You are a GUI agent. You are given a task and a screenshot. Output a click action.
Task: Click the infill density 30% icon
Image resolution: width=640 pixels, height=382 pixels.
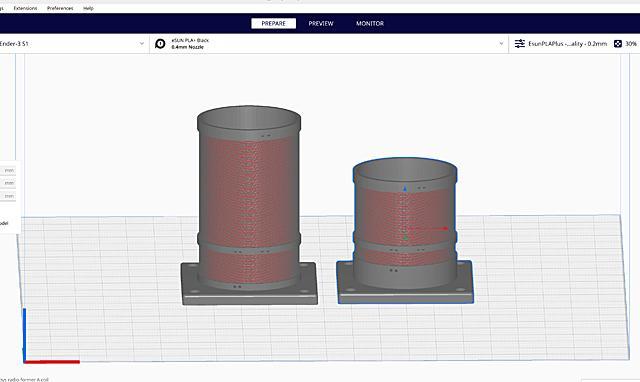tap(618, 44)
